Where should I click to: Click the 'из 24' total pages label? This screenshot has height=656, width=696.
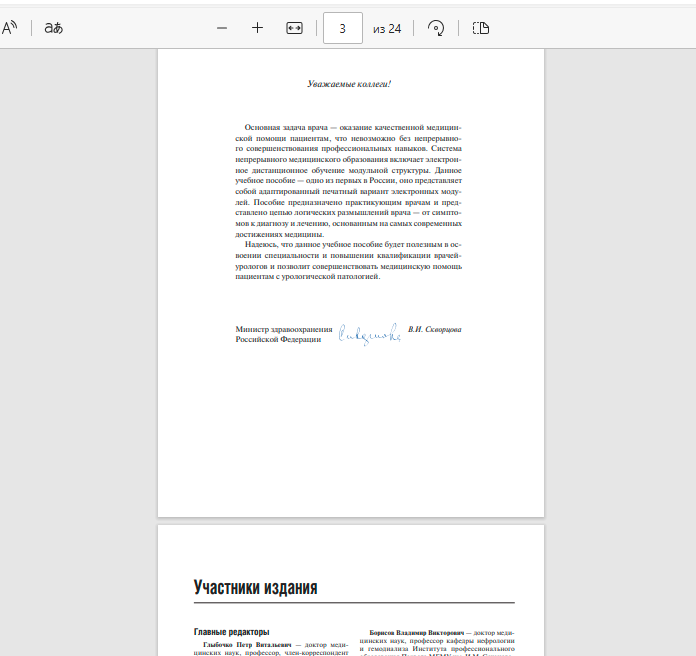coord(387,29)
